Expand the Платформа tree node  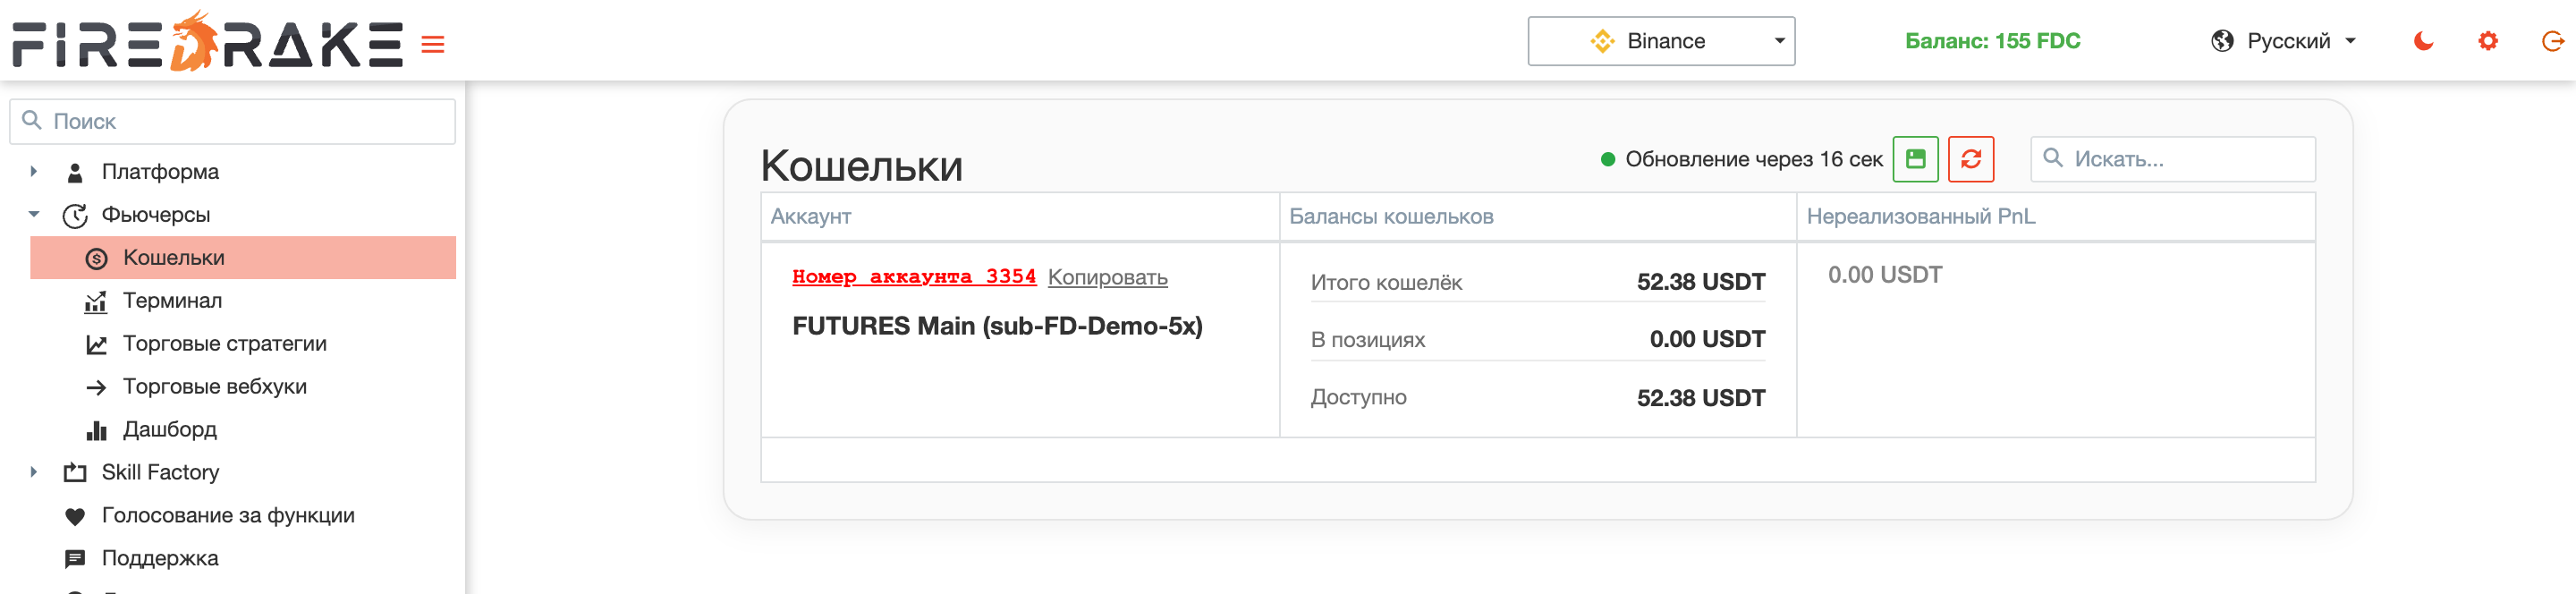coord(34,171)
